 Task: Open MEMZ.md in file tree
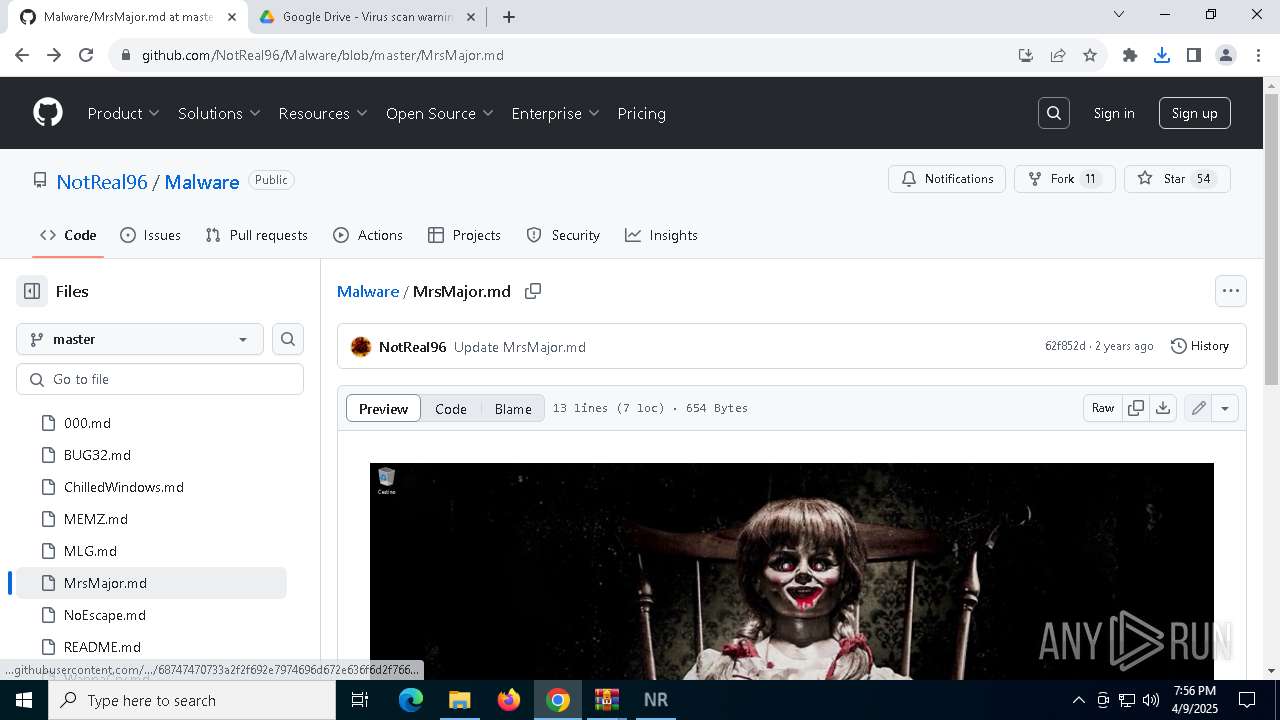[95, 519]
